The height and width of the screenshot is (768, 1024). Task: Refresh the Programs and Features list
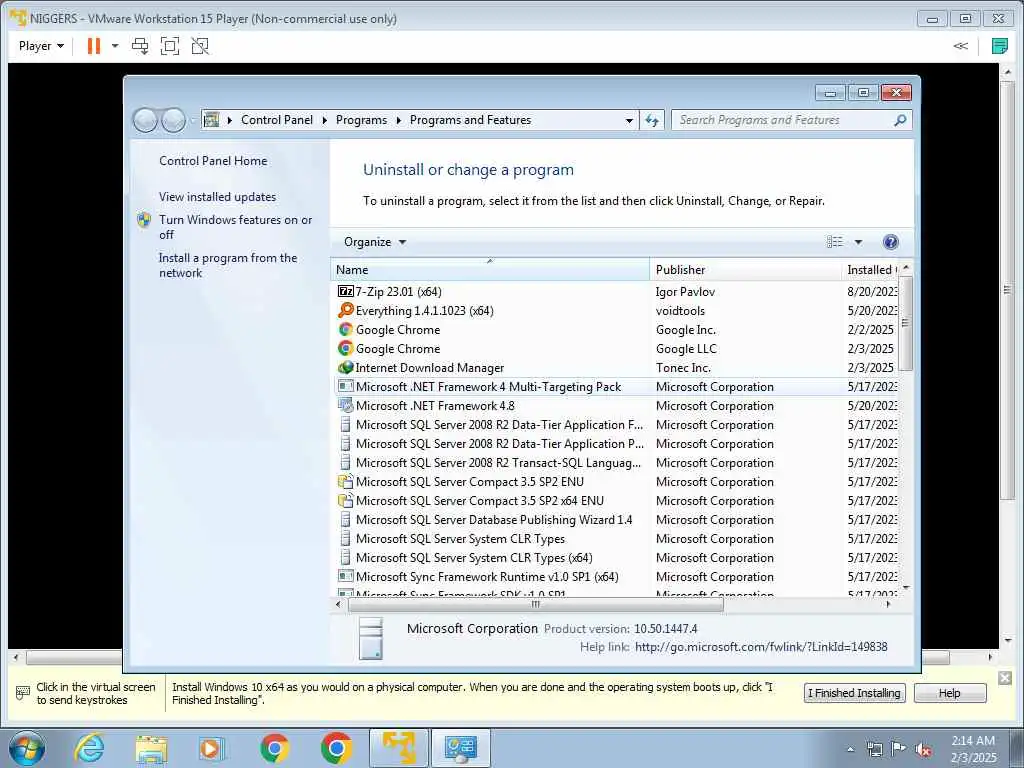(652, 120)
